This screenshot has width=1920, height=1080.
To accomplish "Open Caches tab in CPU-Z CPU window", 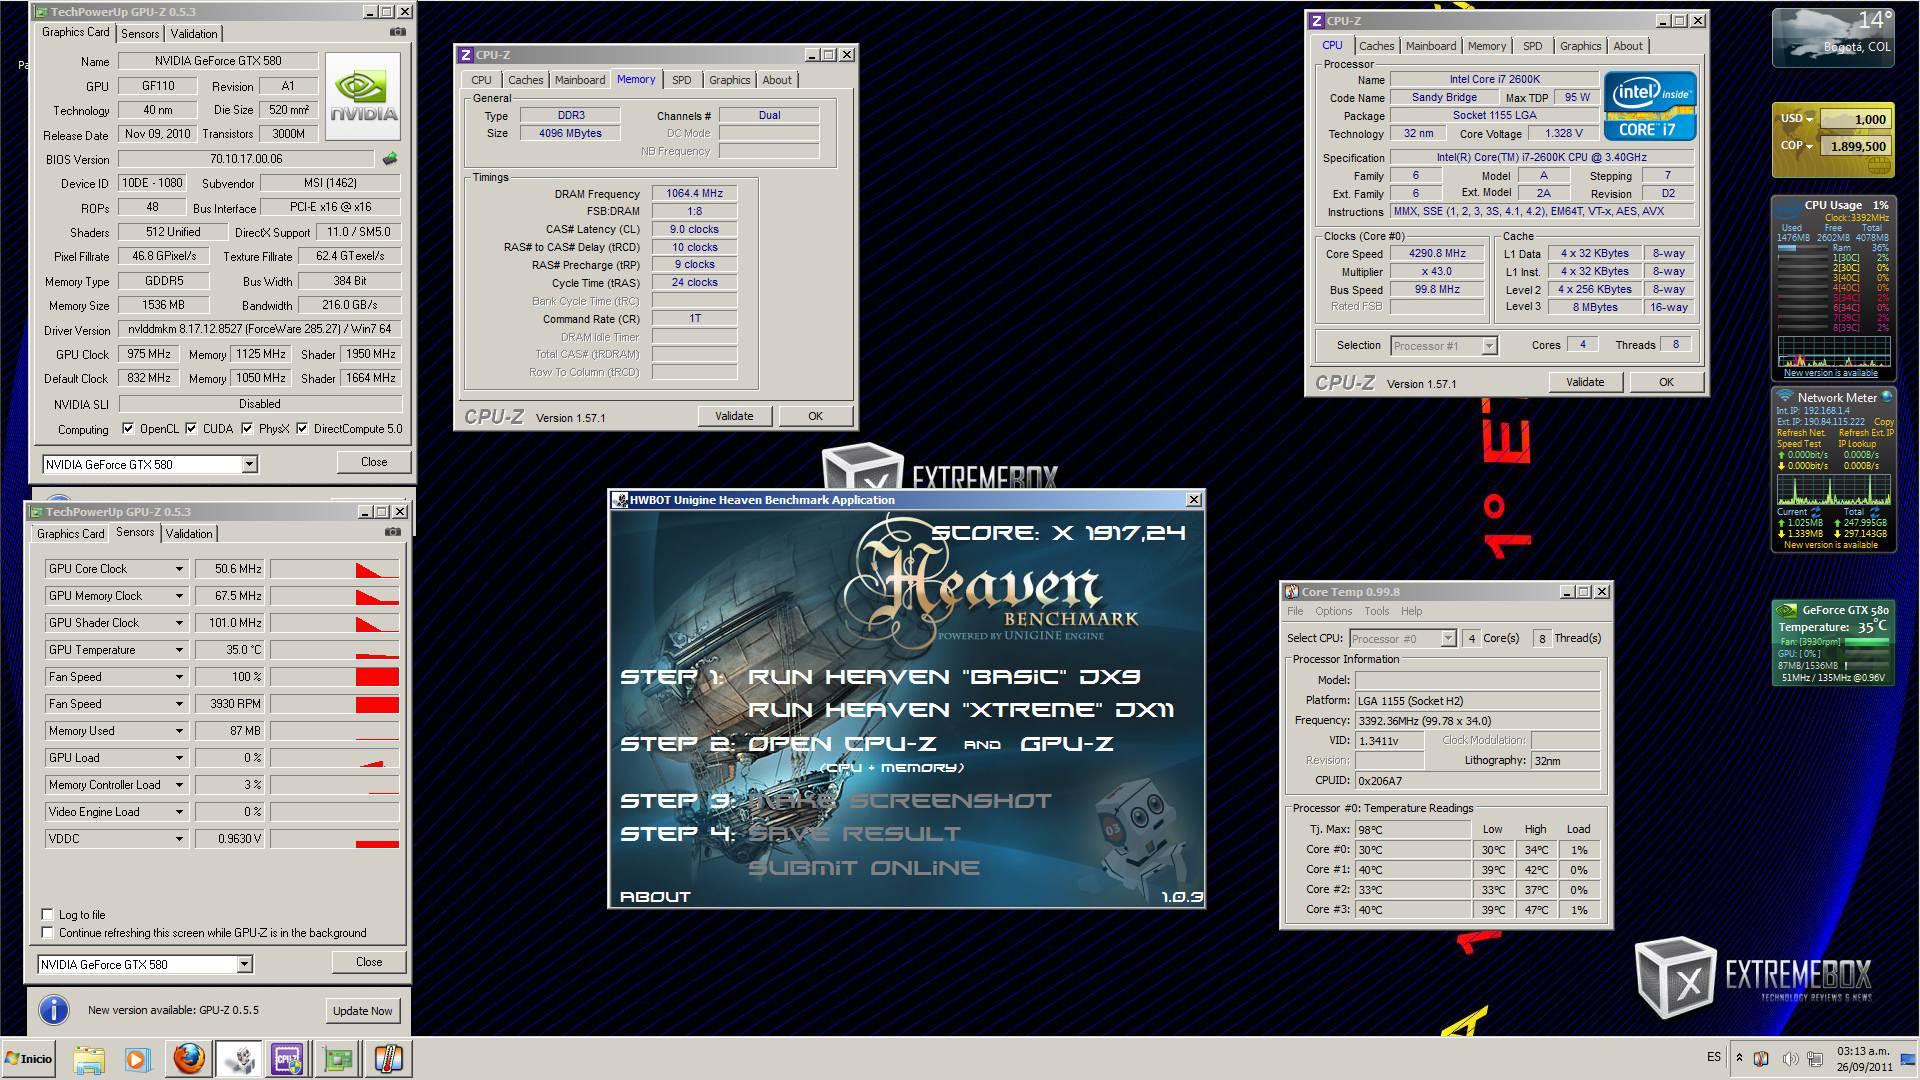I will pyautogui.click(x=1376, y=46).
